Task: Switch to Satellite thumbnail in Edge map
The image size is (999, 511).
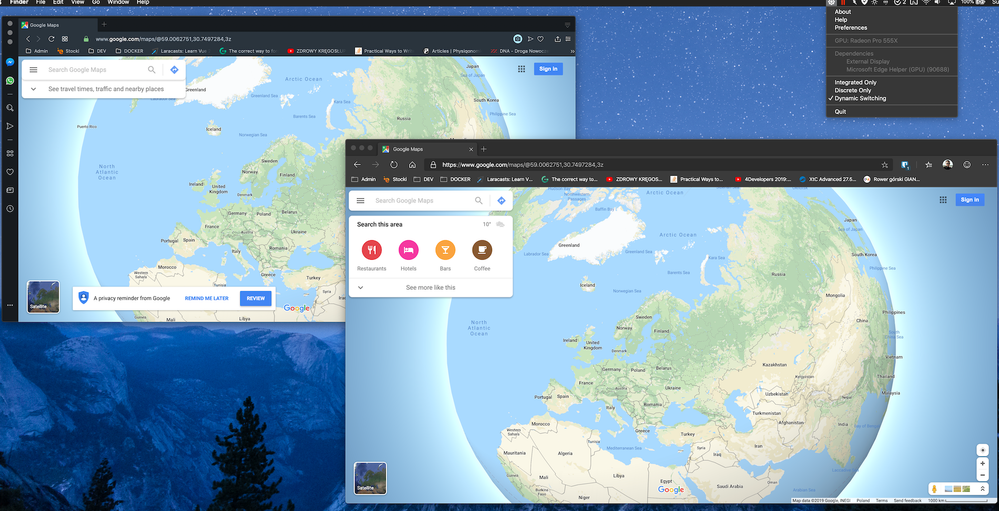Action: (370, 479)
